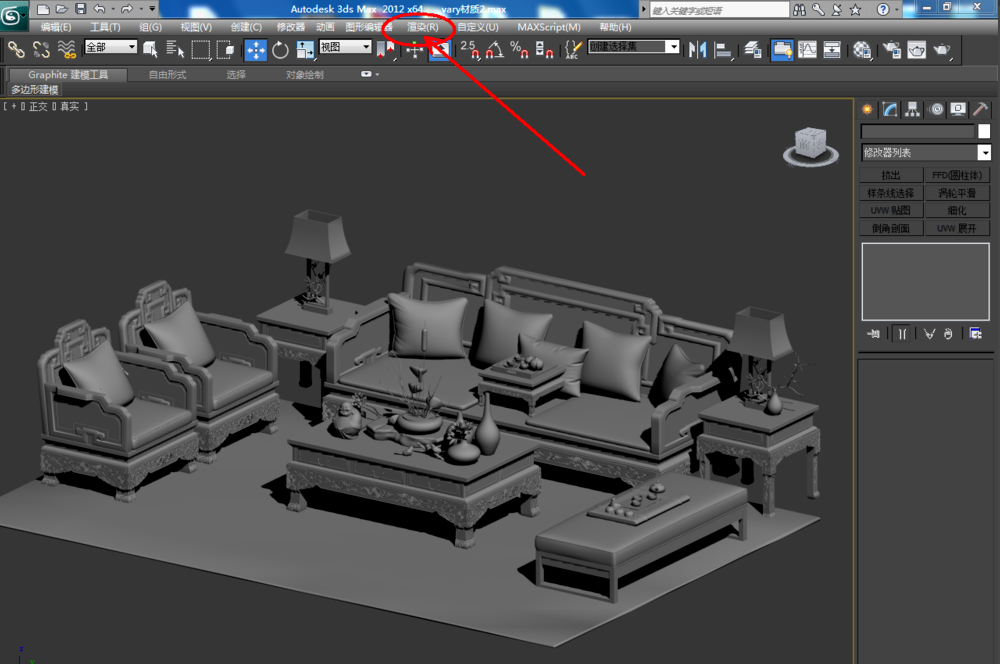Toggle the Window/Crossing selection icon
The height and width of the screenshot is (664, 1000).
[225, 49]
